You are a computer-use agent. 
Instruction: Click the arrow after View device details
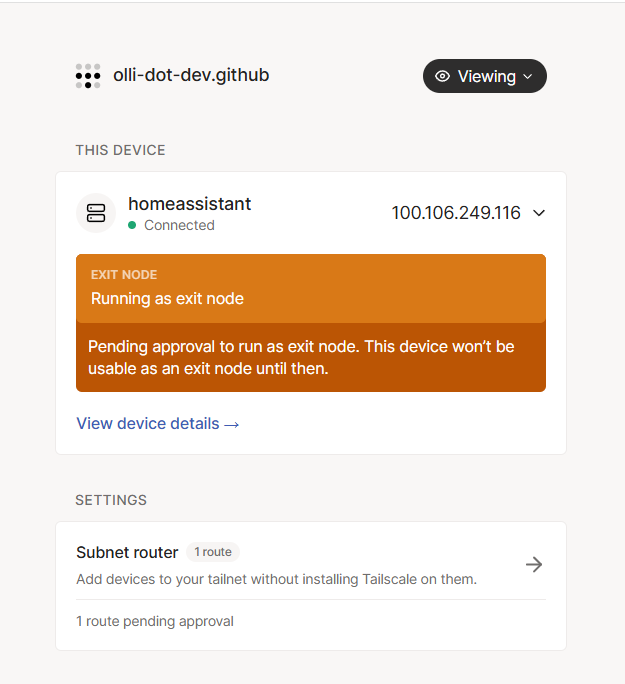(x=232, y=424)
